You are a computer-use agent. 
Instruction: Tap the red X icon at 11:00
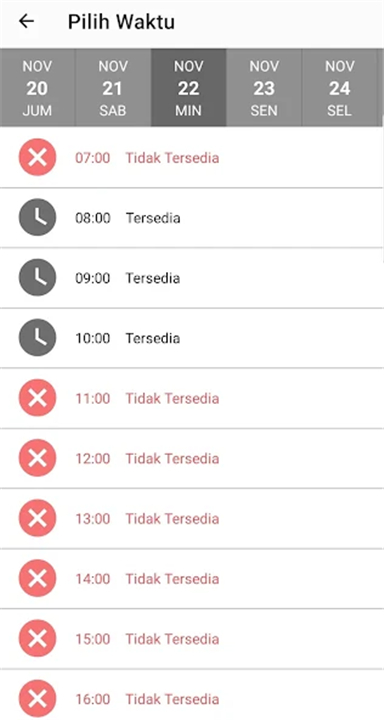coord(37,398)
